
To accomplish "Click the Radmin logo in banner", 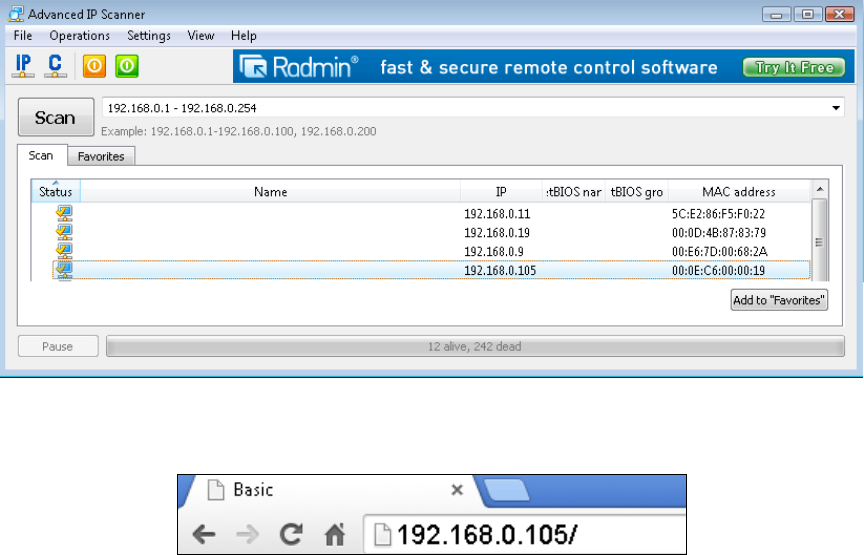I will point(299,67).
